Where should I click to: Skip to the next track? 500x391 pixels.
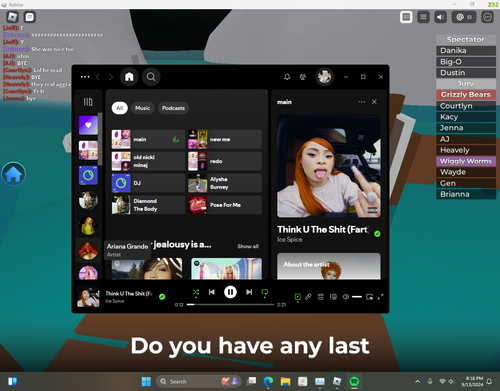pyautogui.click(x=249, y=292)
